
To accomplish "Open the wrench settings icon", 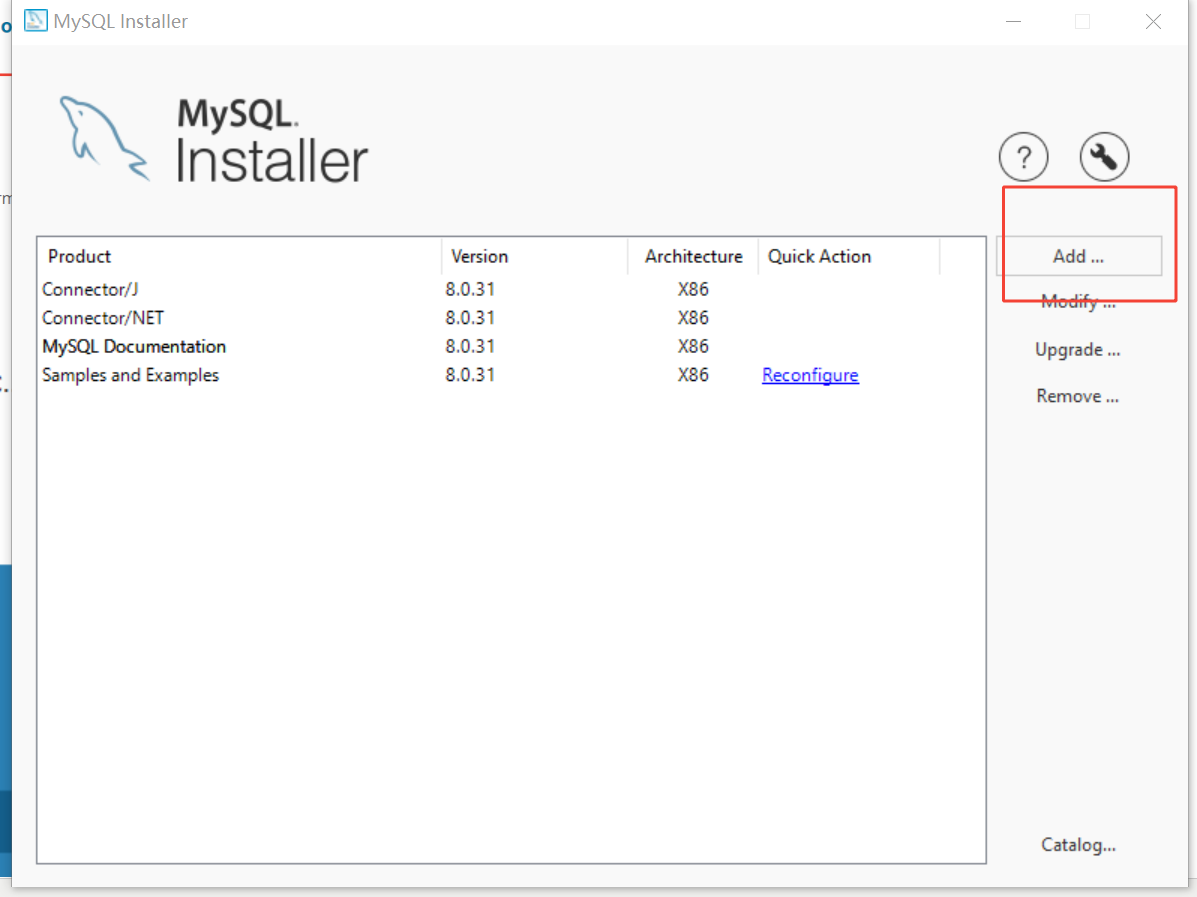I will tap(1104, 157).
